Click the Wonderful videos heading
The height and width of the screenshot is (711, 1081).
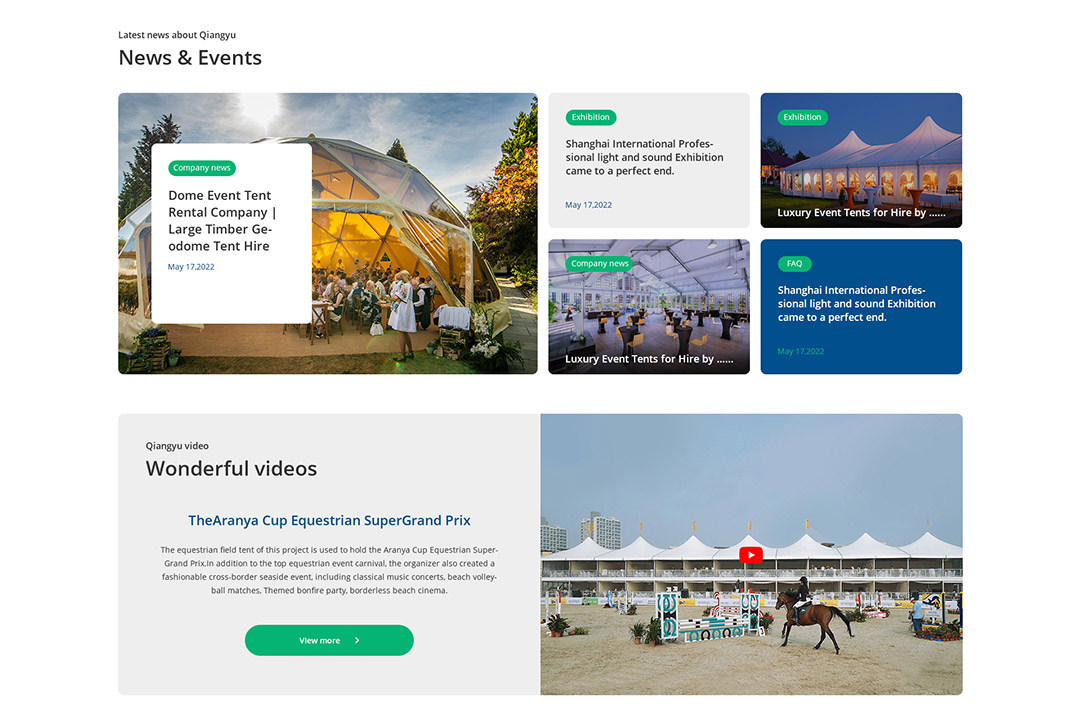tap(231, 468)
